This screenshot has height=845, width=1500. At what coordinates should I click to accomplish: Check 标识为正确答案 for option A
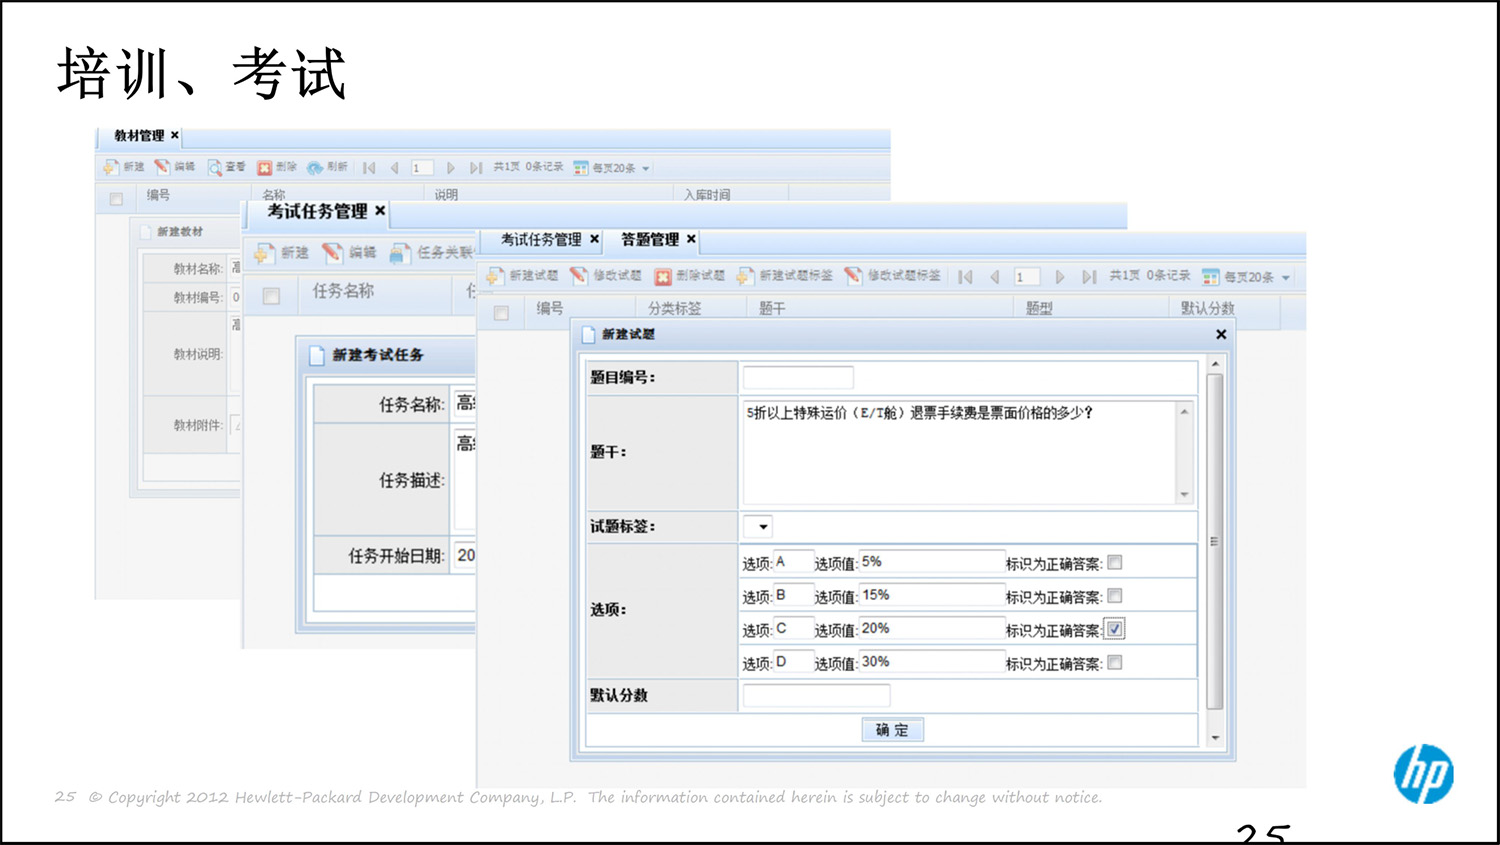tap(1115, 562)
